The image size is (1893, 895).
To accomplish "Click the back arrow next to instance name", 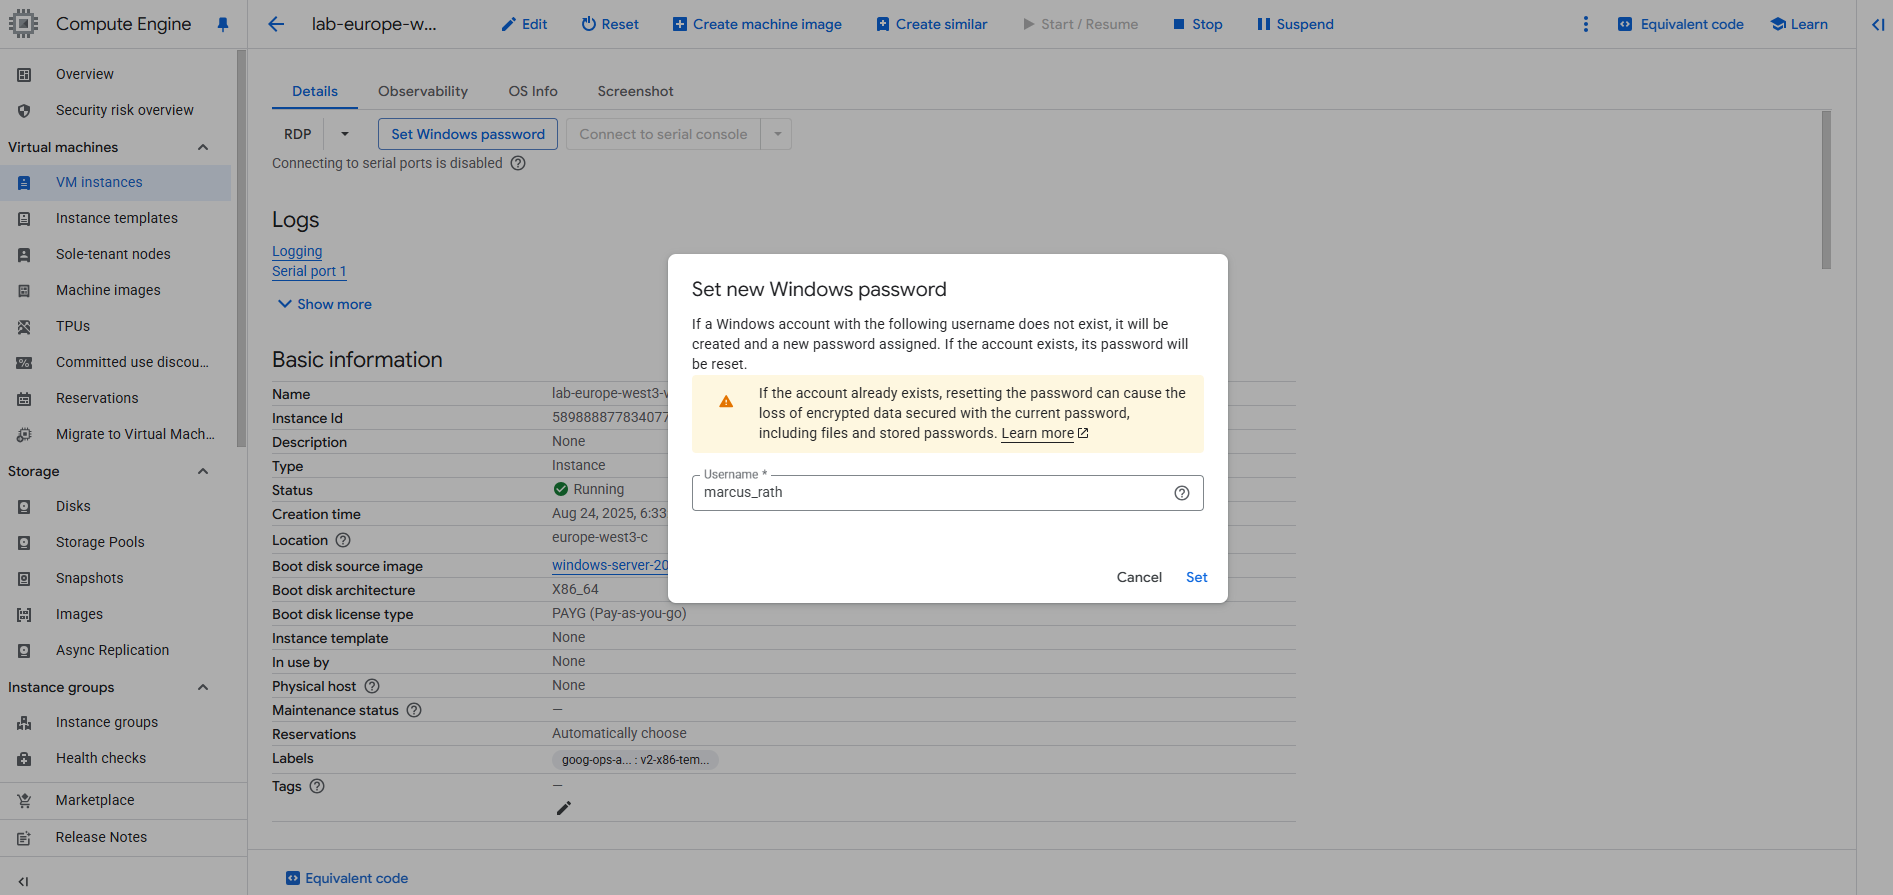I will click(277, 24).
